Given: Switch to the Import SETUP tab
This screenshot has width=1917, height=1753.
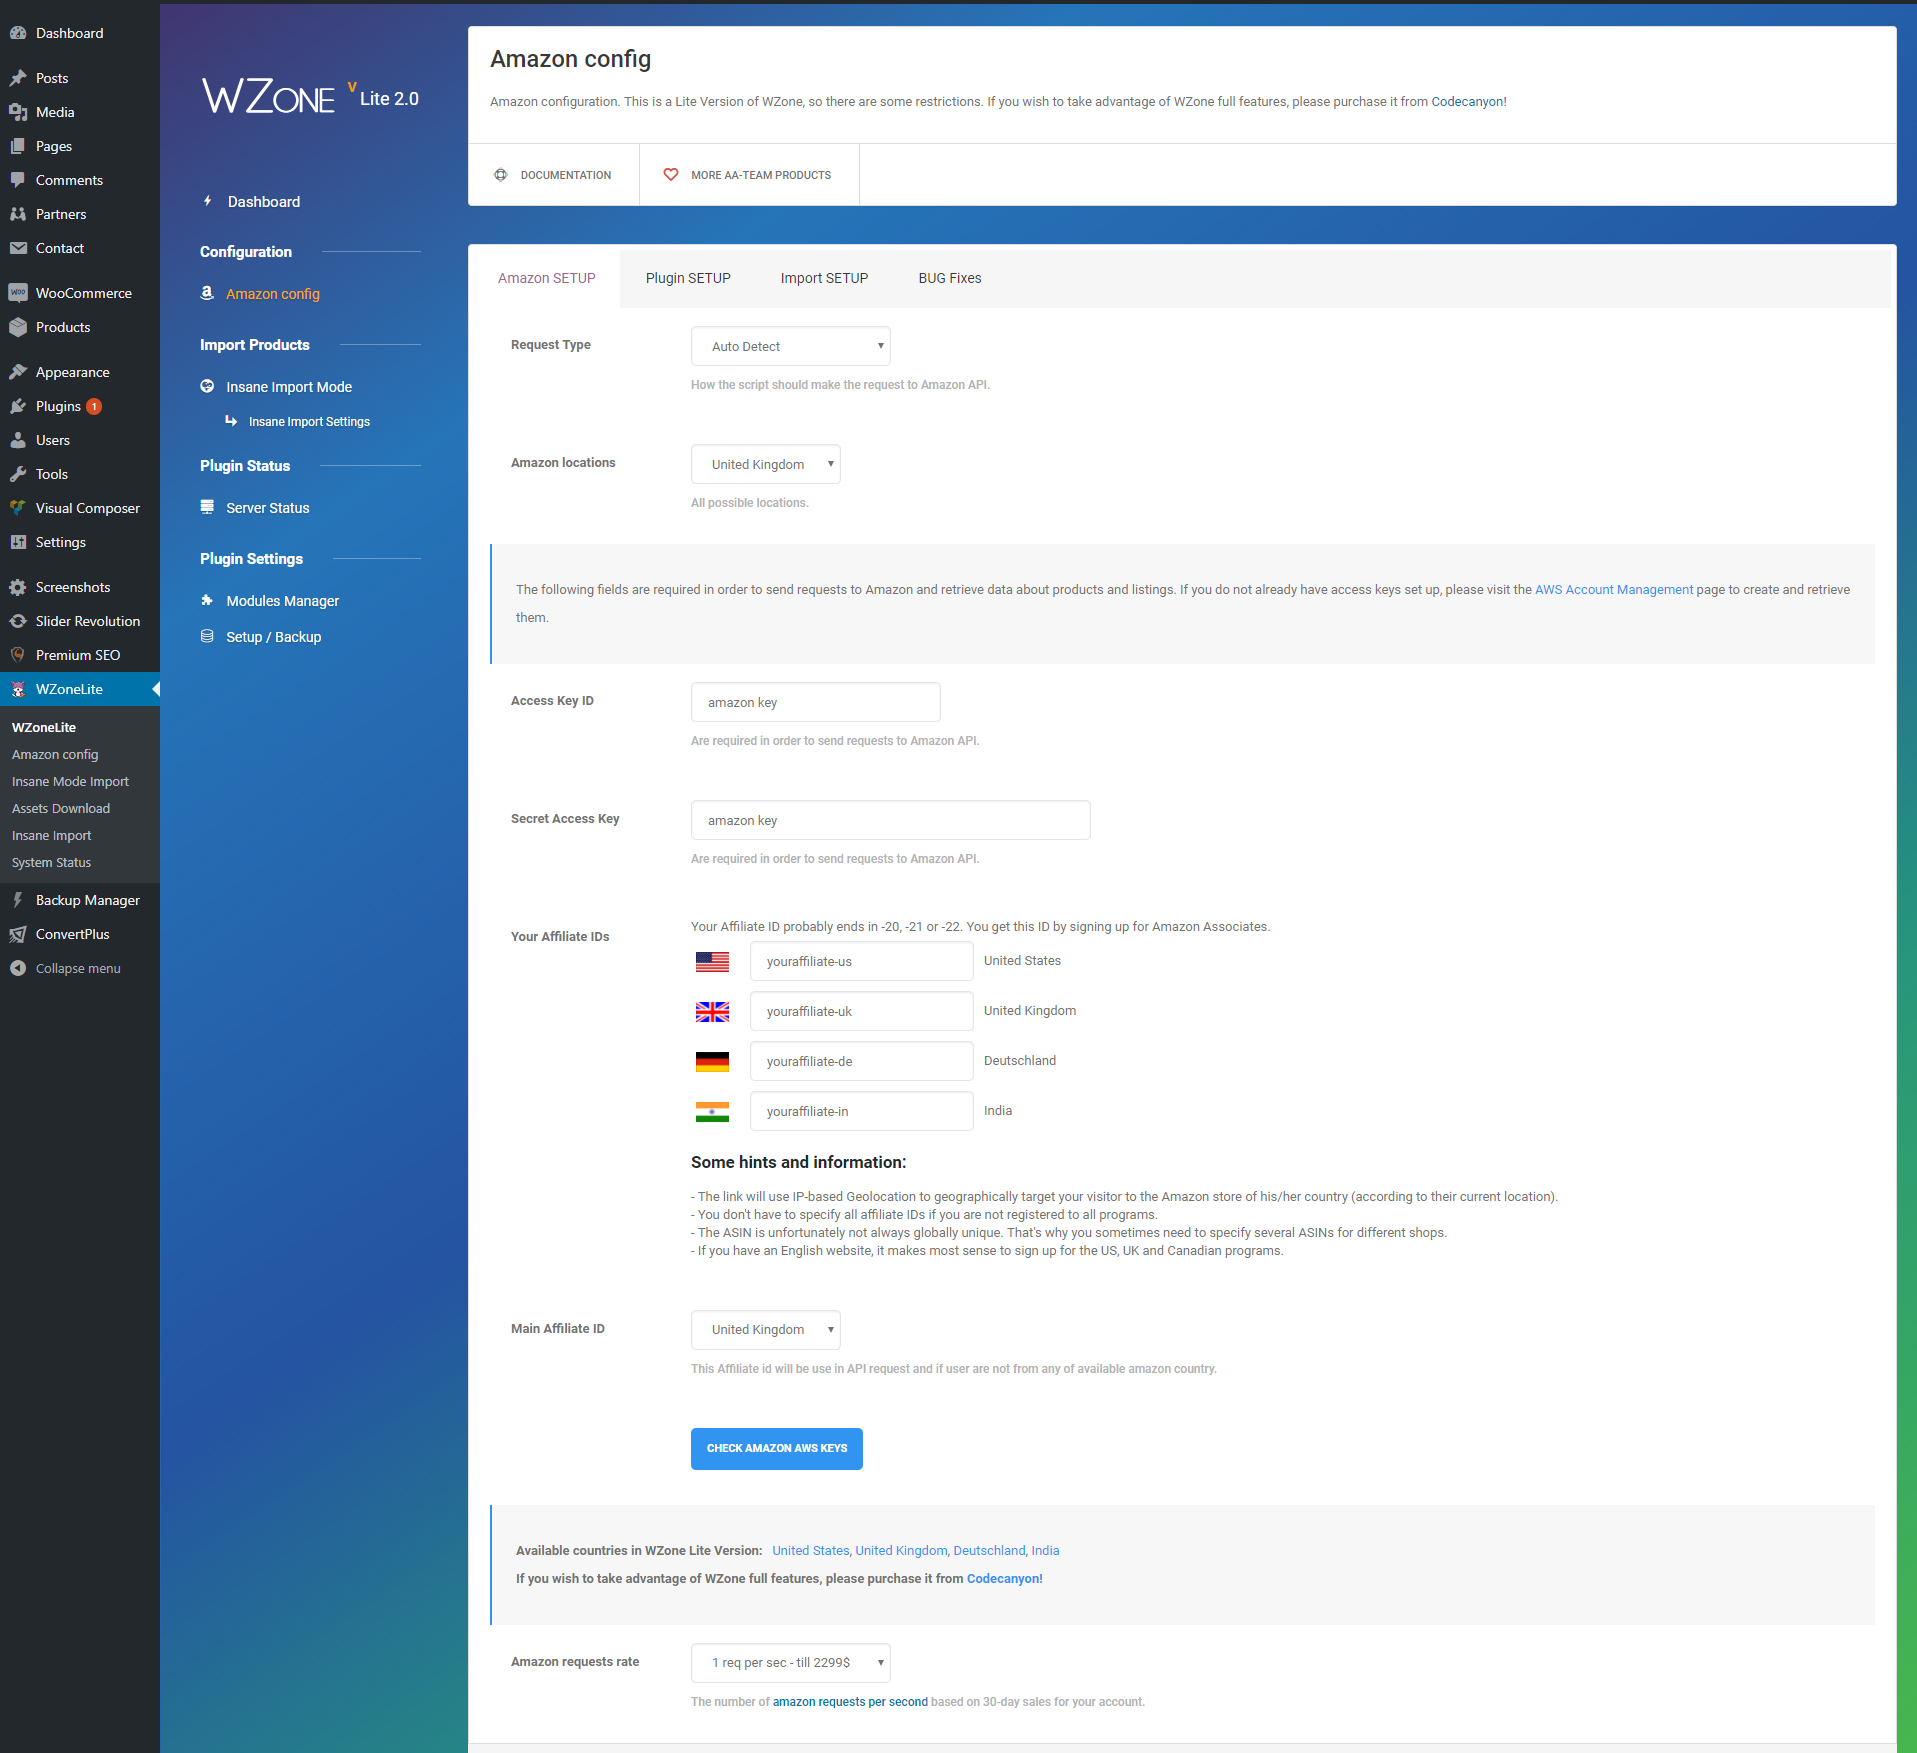Looking at the screenshot, I should [x=823, y=278].
